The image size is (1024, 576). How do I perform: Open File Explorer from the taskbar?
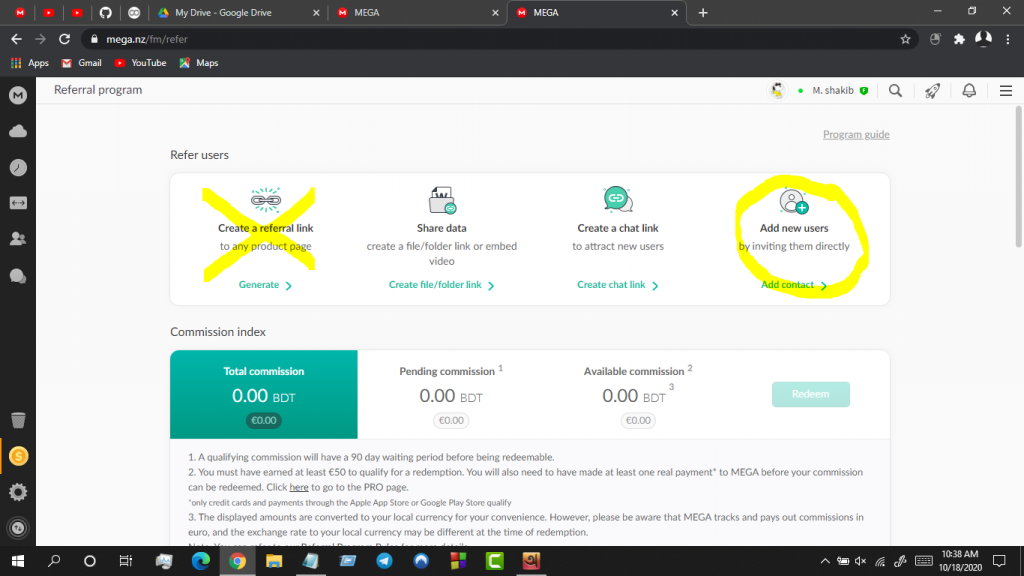tap(274, 561)
